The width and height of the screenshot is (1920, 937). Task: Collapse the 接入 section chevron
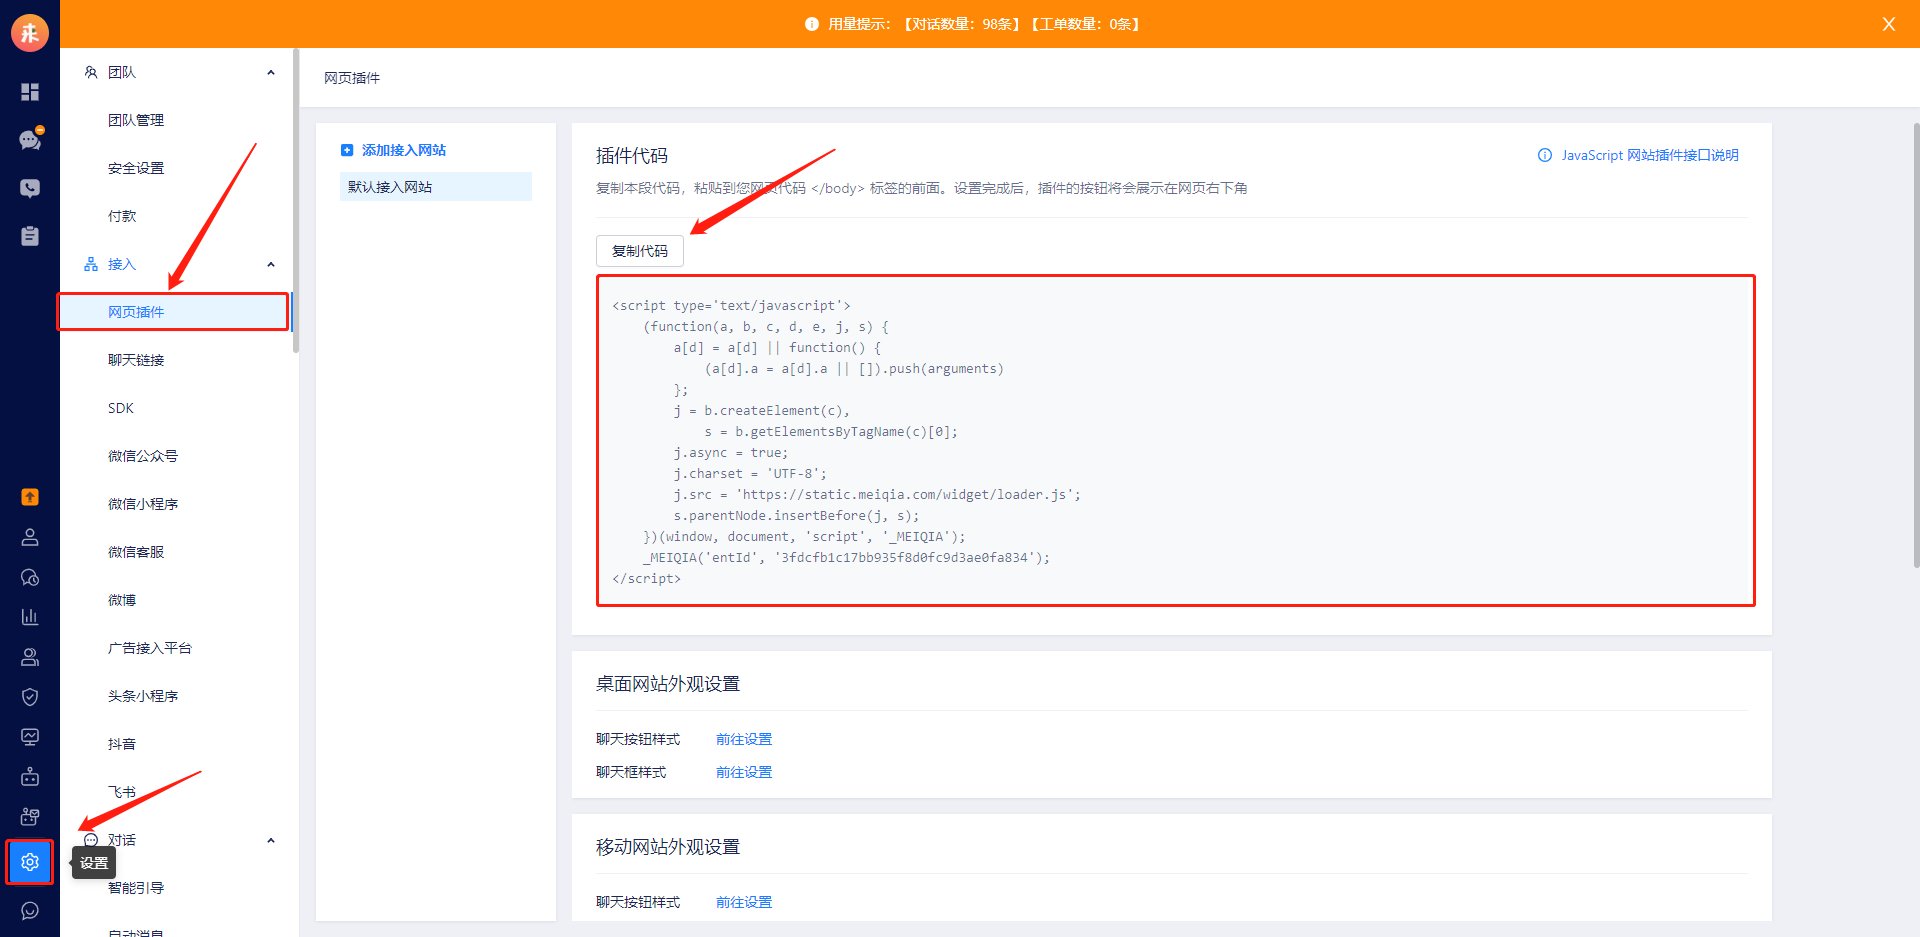pos(271,264)
